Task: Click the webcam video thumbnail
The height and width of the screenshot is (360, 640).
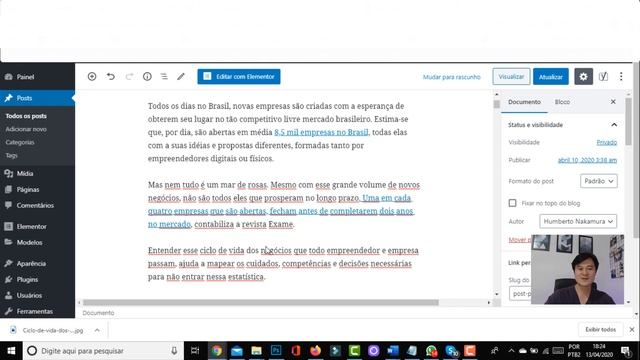Action: click(578, 269)
